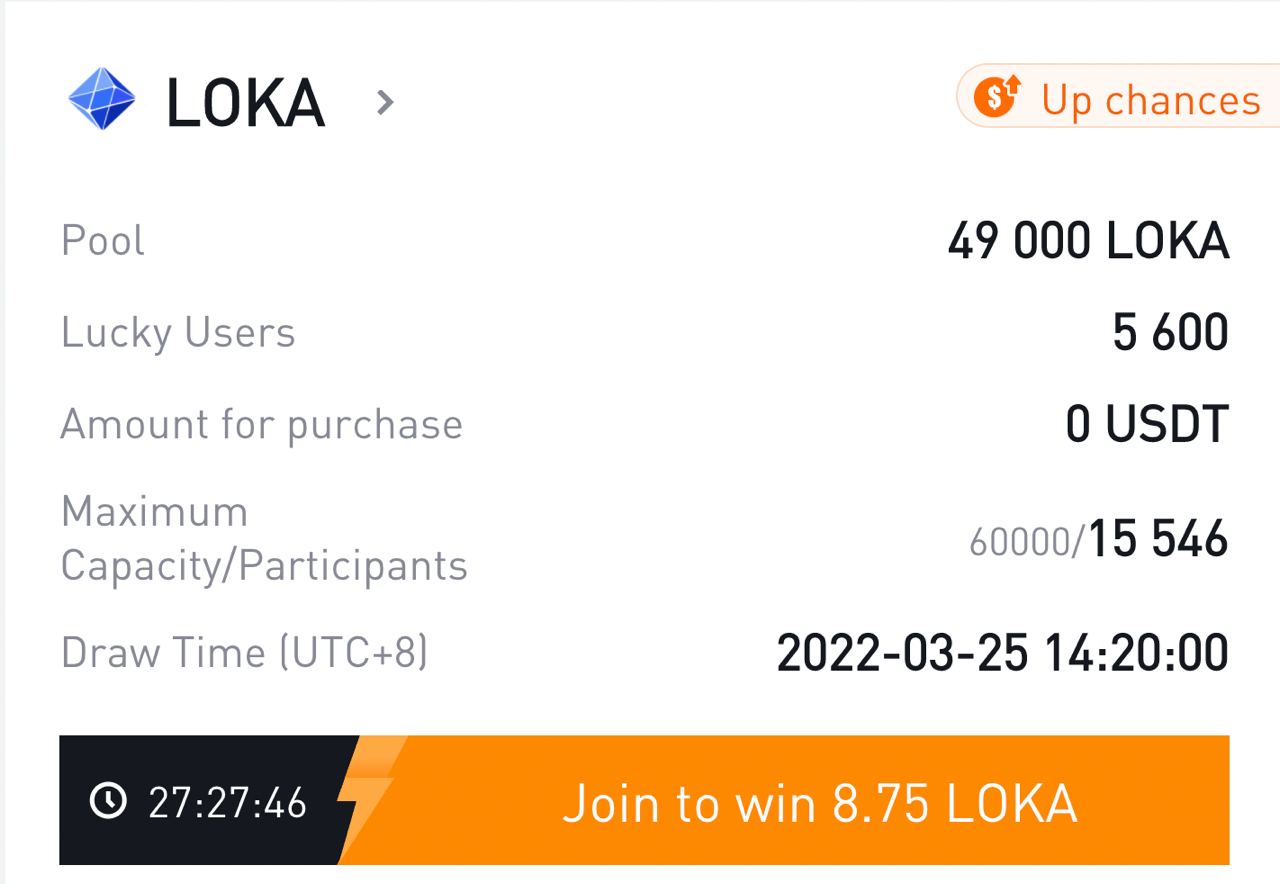Expand LOKA details via chevron arrow
1280x884 pixels.
pos(385,101)
